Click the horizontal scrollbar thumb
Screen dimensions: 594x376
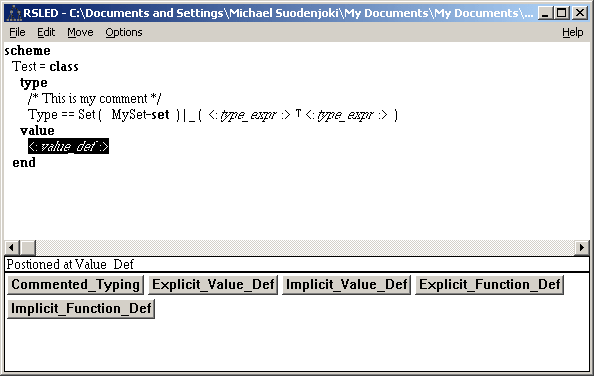pos(28,248)
